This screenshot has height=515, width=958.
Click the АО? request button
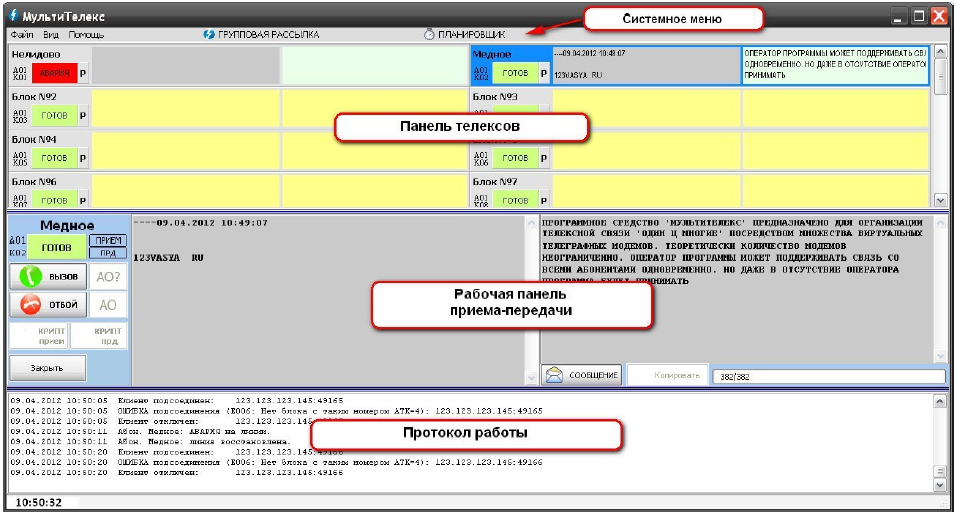108,277
